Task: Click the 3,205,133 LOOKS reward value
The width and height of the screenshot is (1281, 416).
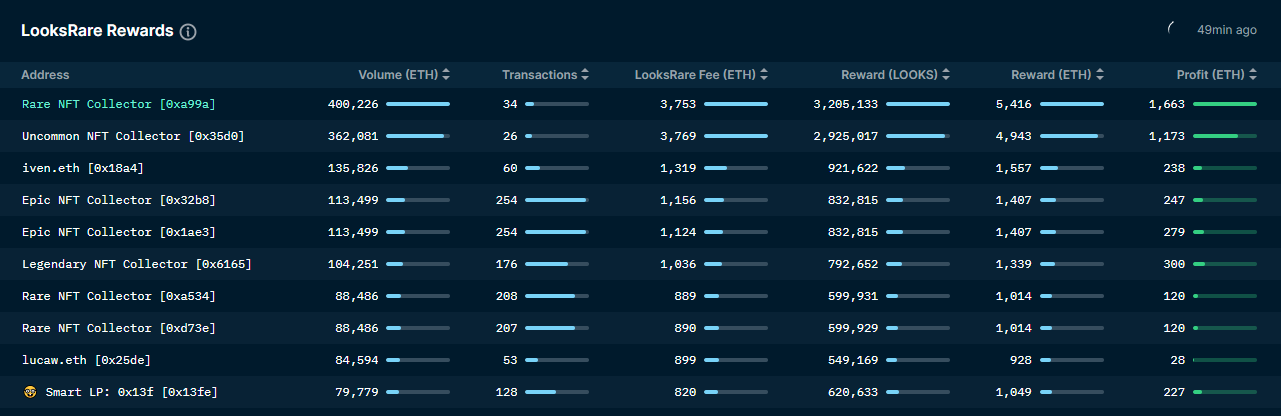Action: pos(846,104)
